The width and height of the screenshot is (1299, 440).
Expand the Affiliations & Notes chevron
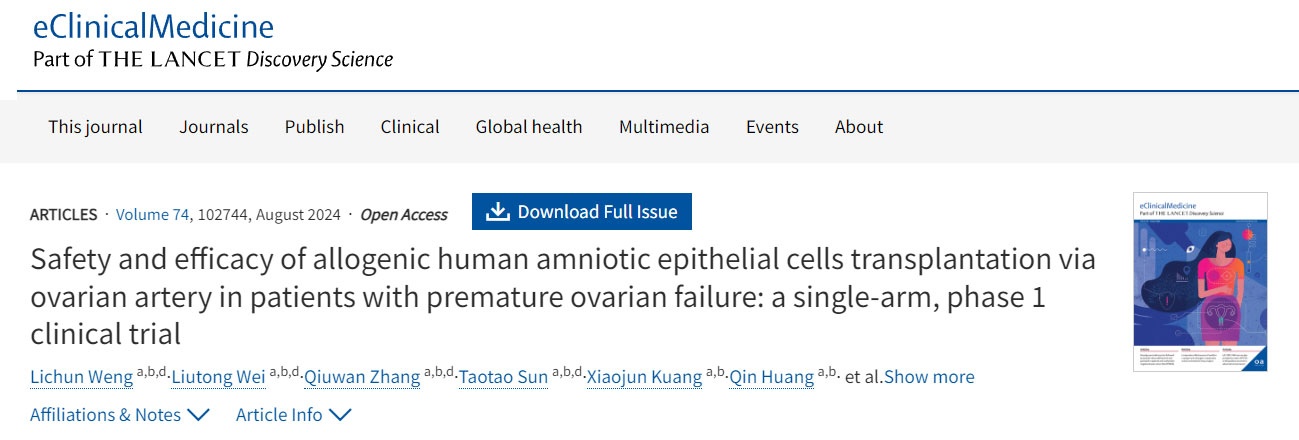[x=198, y=415]
